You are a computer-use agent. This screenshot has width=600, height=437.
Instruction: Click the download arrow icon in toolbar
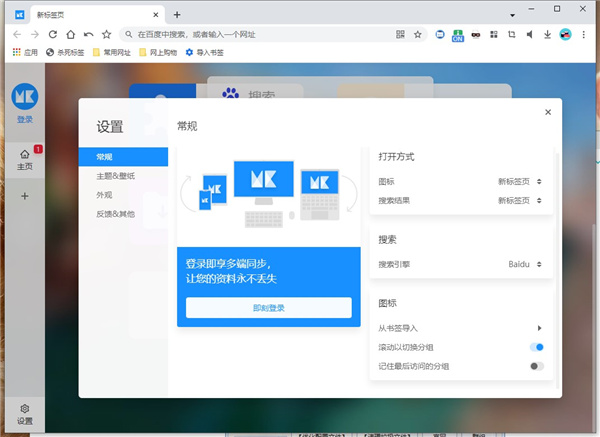pyautogui.click(x=547, y=34)
